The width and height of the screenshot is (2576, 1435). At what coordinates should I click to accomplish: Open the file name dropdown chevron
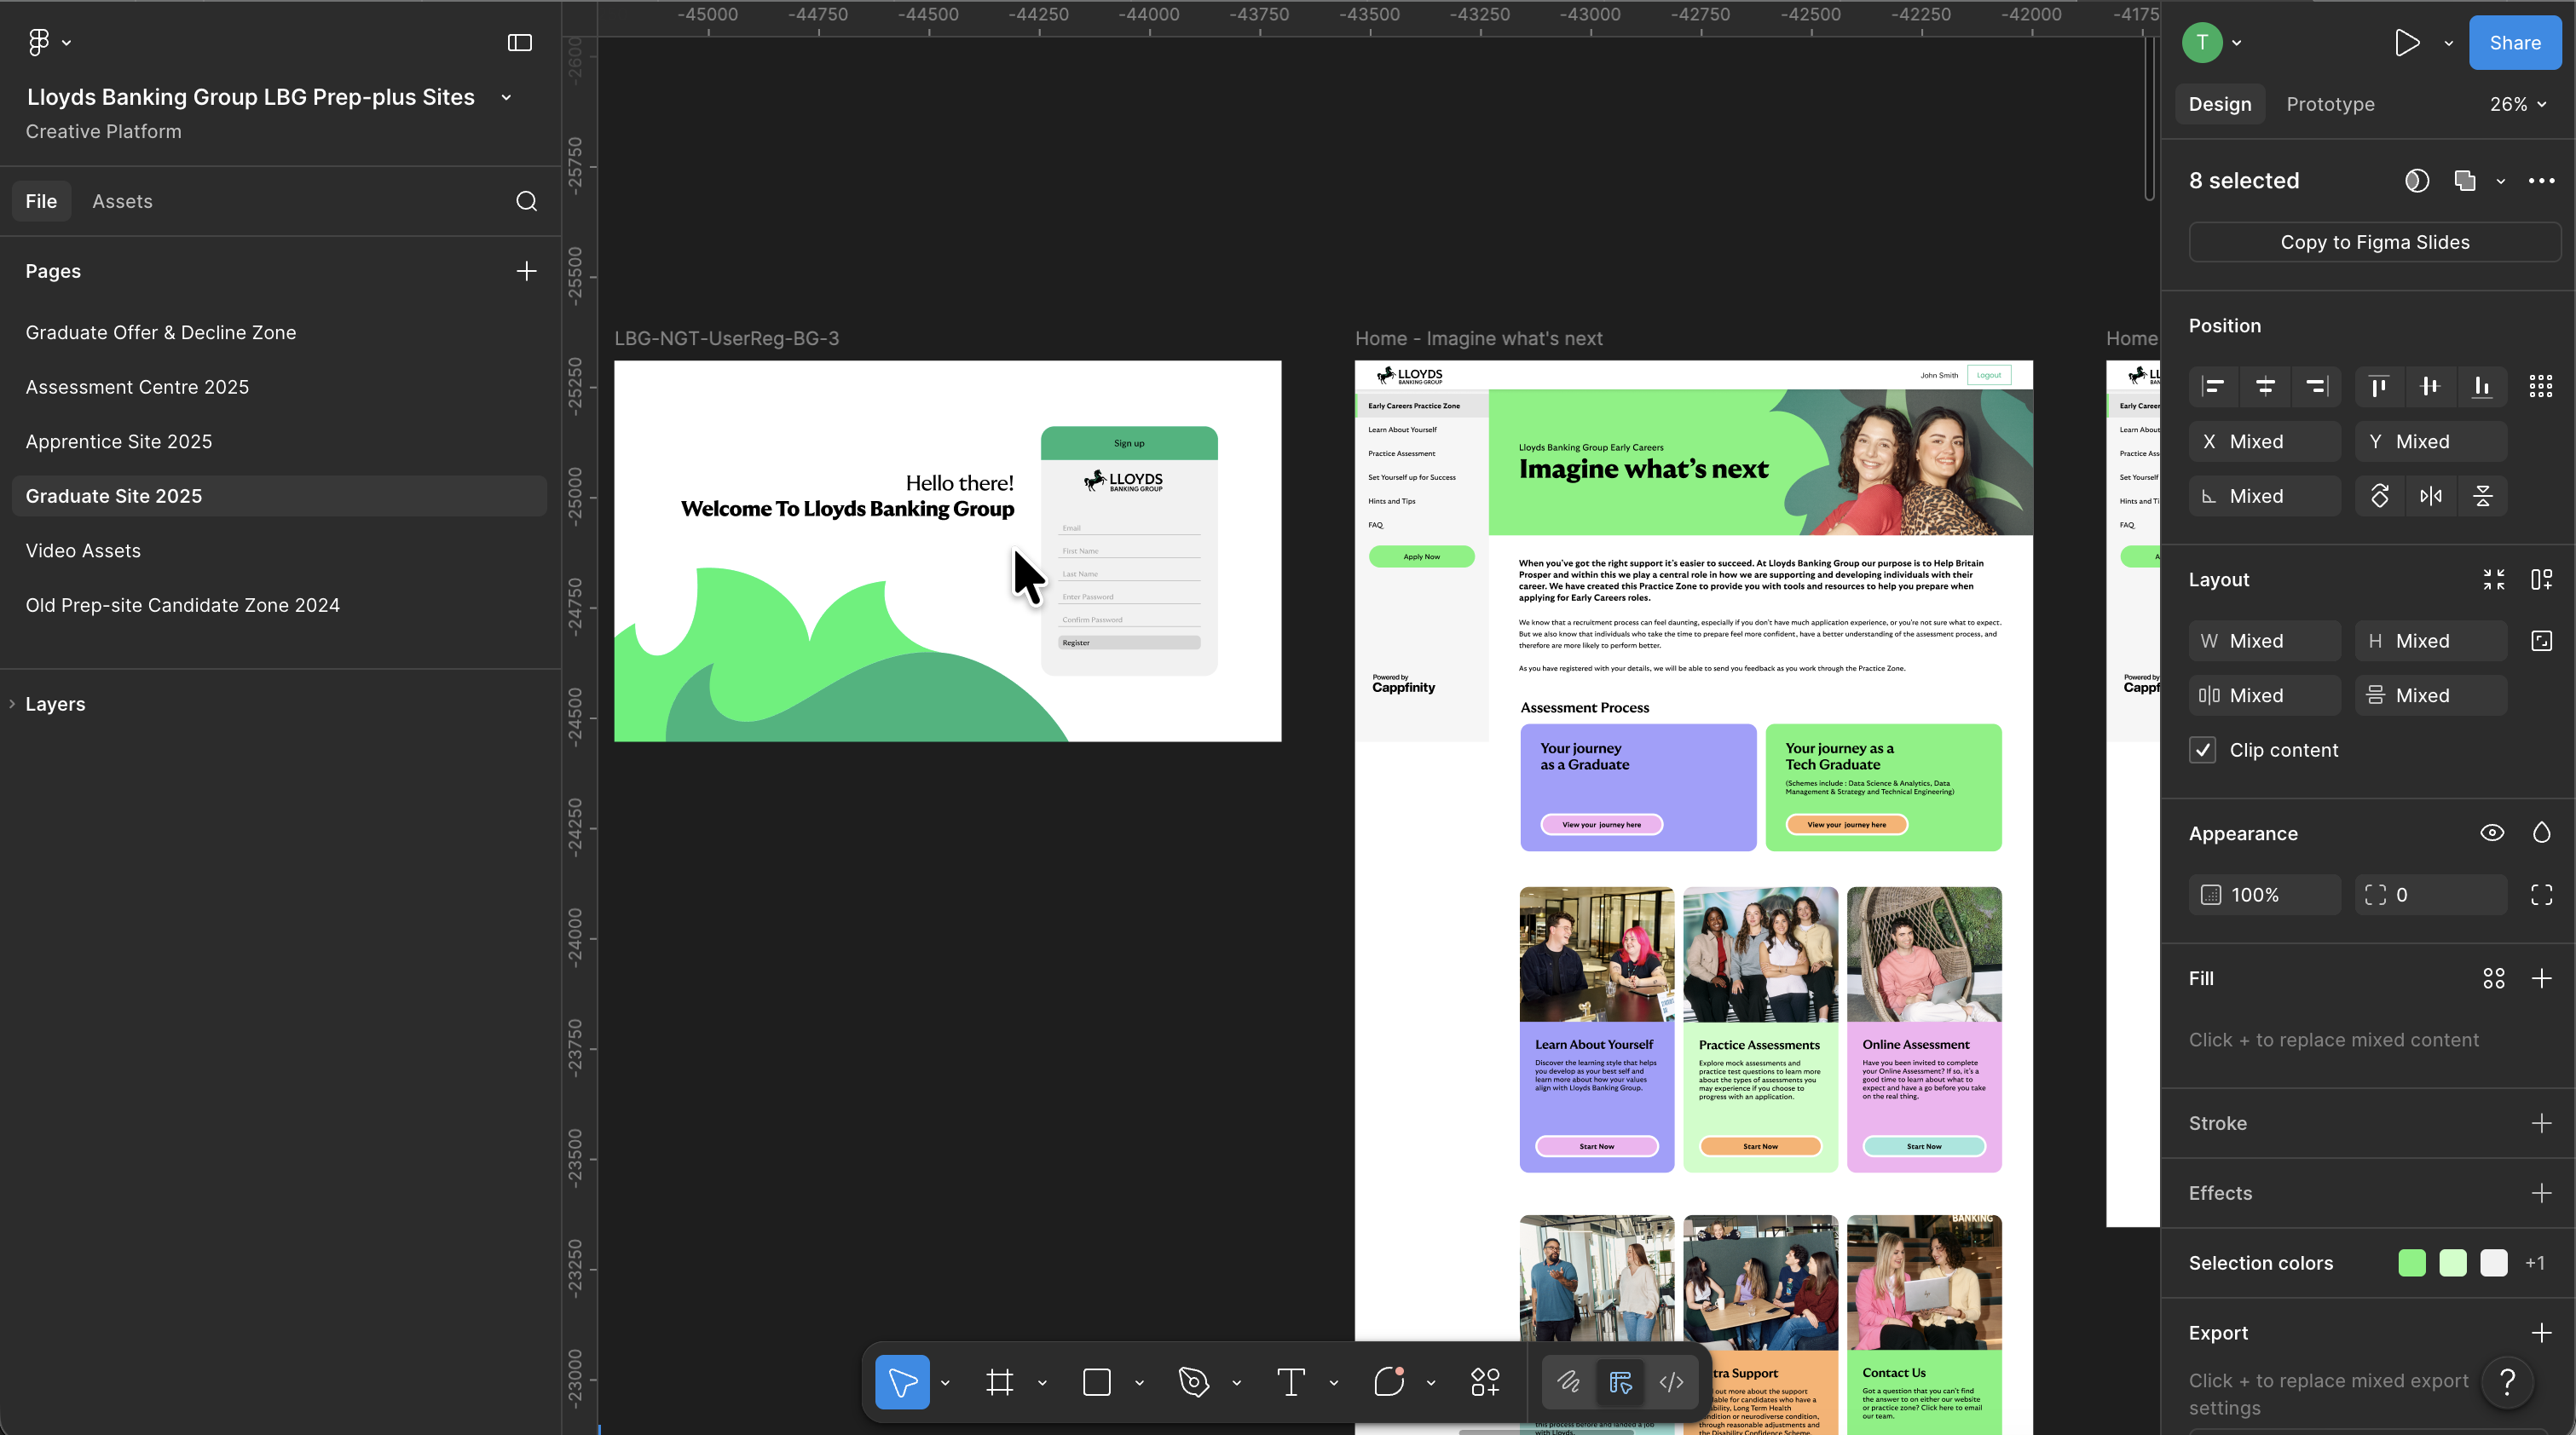[506, 98]
